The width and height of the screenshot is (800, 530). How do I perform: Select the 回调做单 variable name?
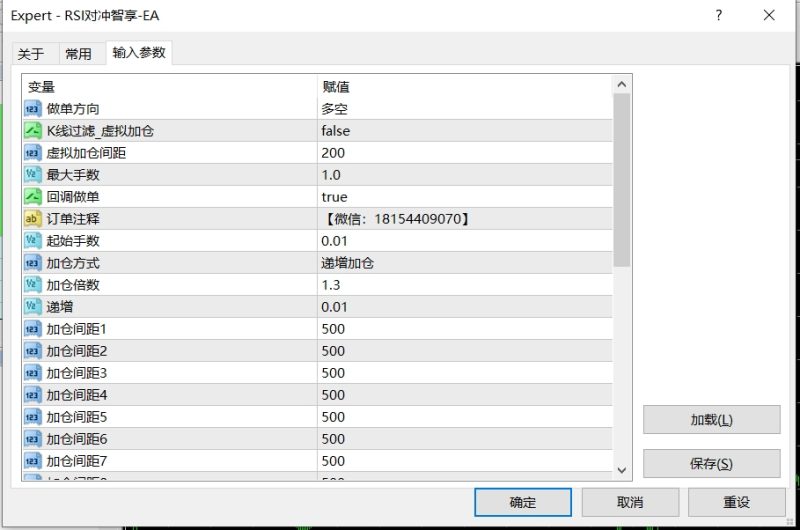point(73,197)
